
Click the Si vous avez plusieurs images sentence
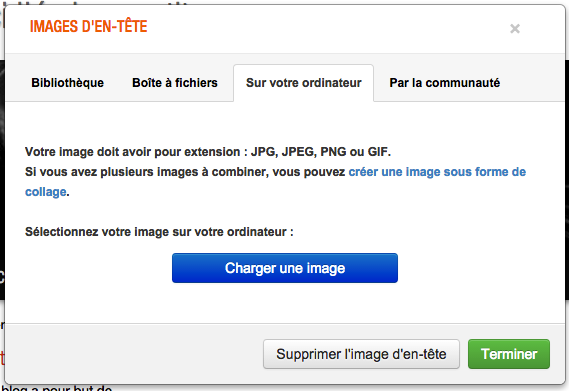point(185,172)
